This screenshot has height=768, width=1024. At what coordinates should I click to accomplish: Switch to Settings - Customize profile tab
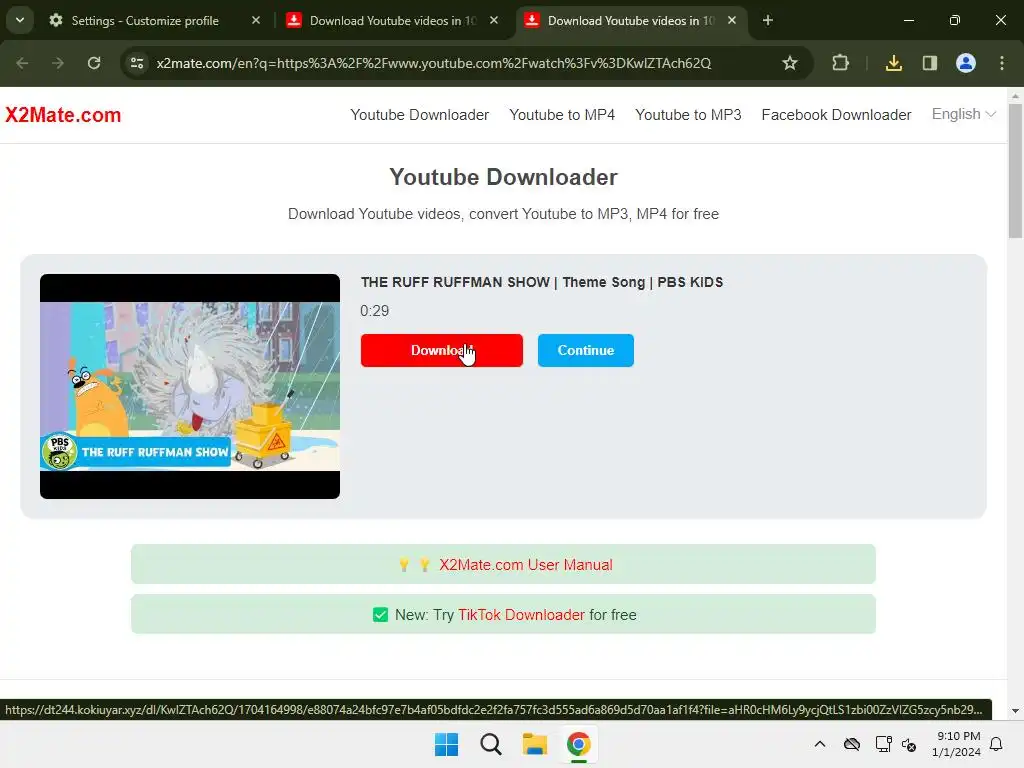pyautogui.click(x=145, y=21)
